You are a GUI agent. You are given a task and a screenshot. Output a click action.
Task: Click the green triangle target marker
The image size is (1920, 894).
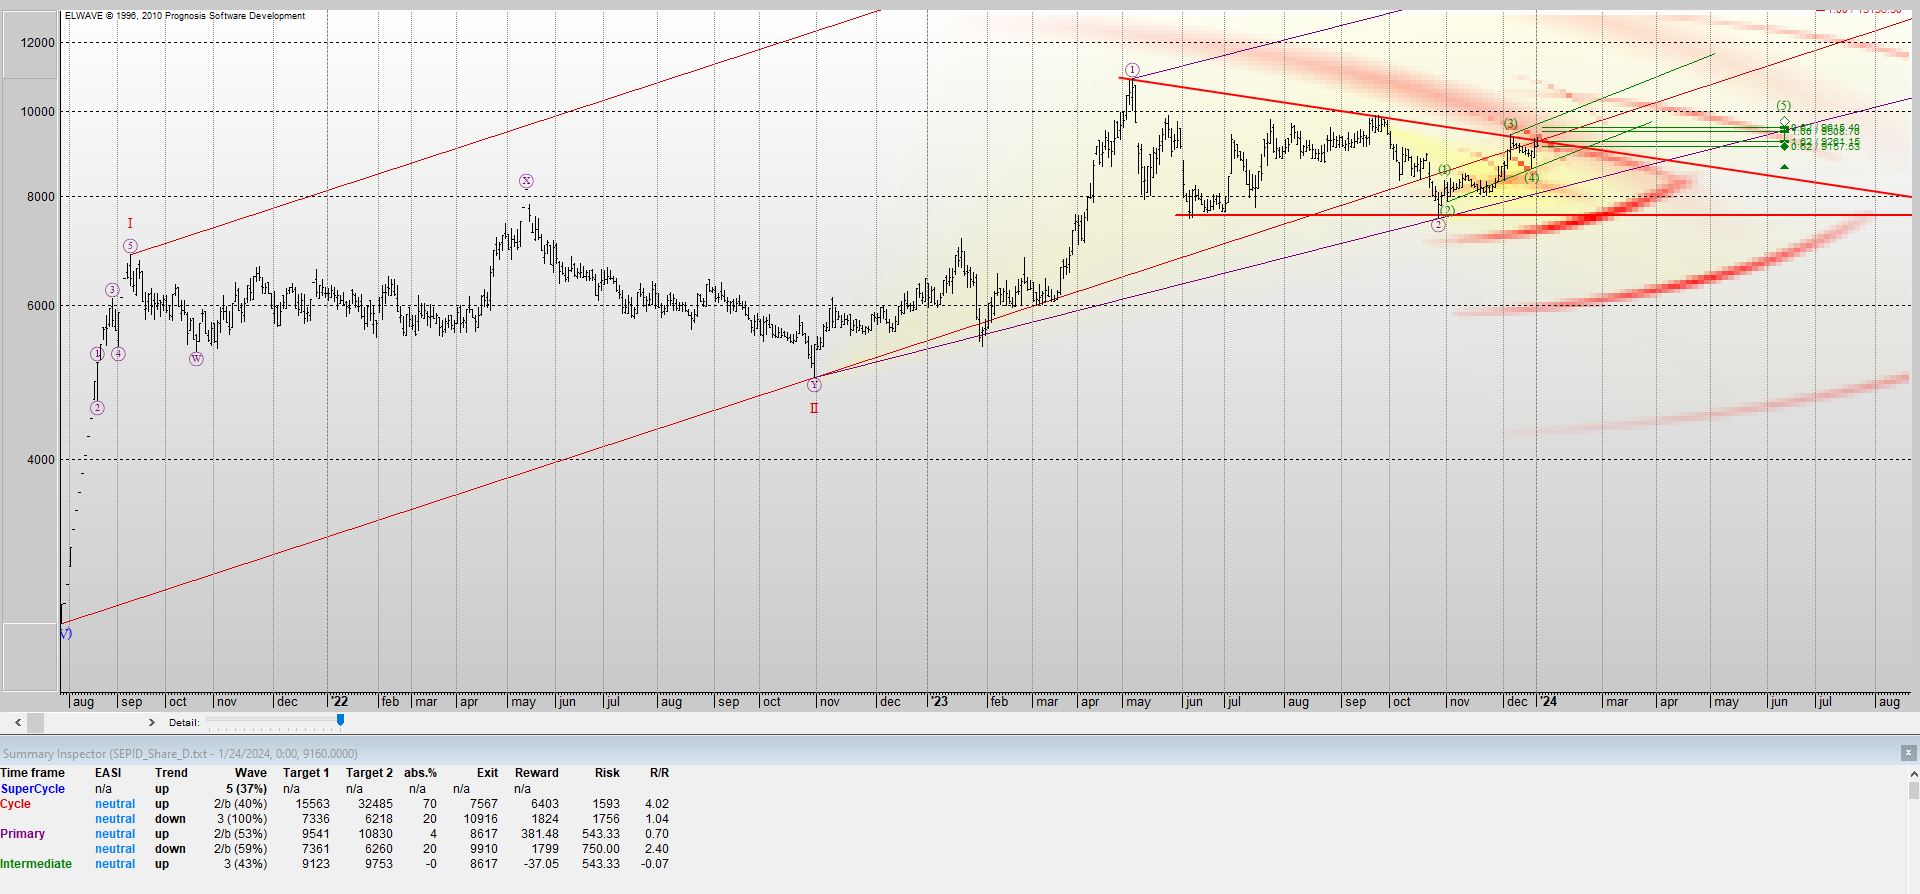coord(1784,167)
